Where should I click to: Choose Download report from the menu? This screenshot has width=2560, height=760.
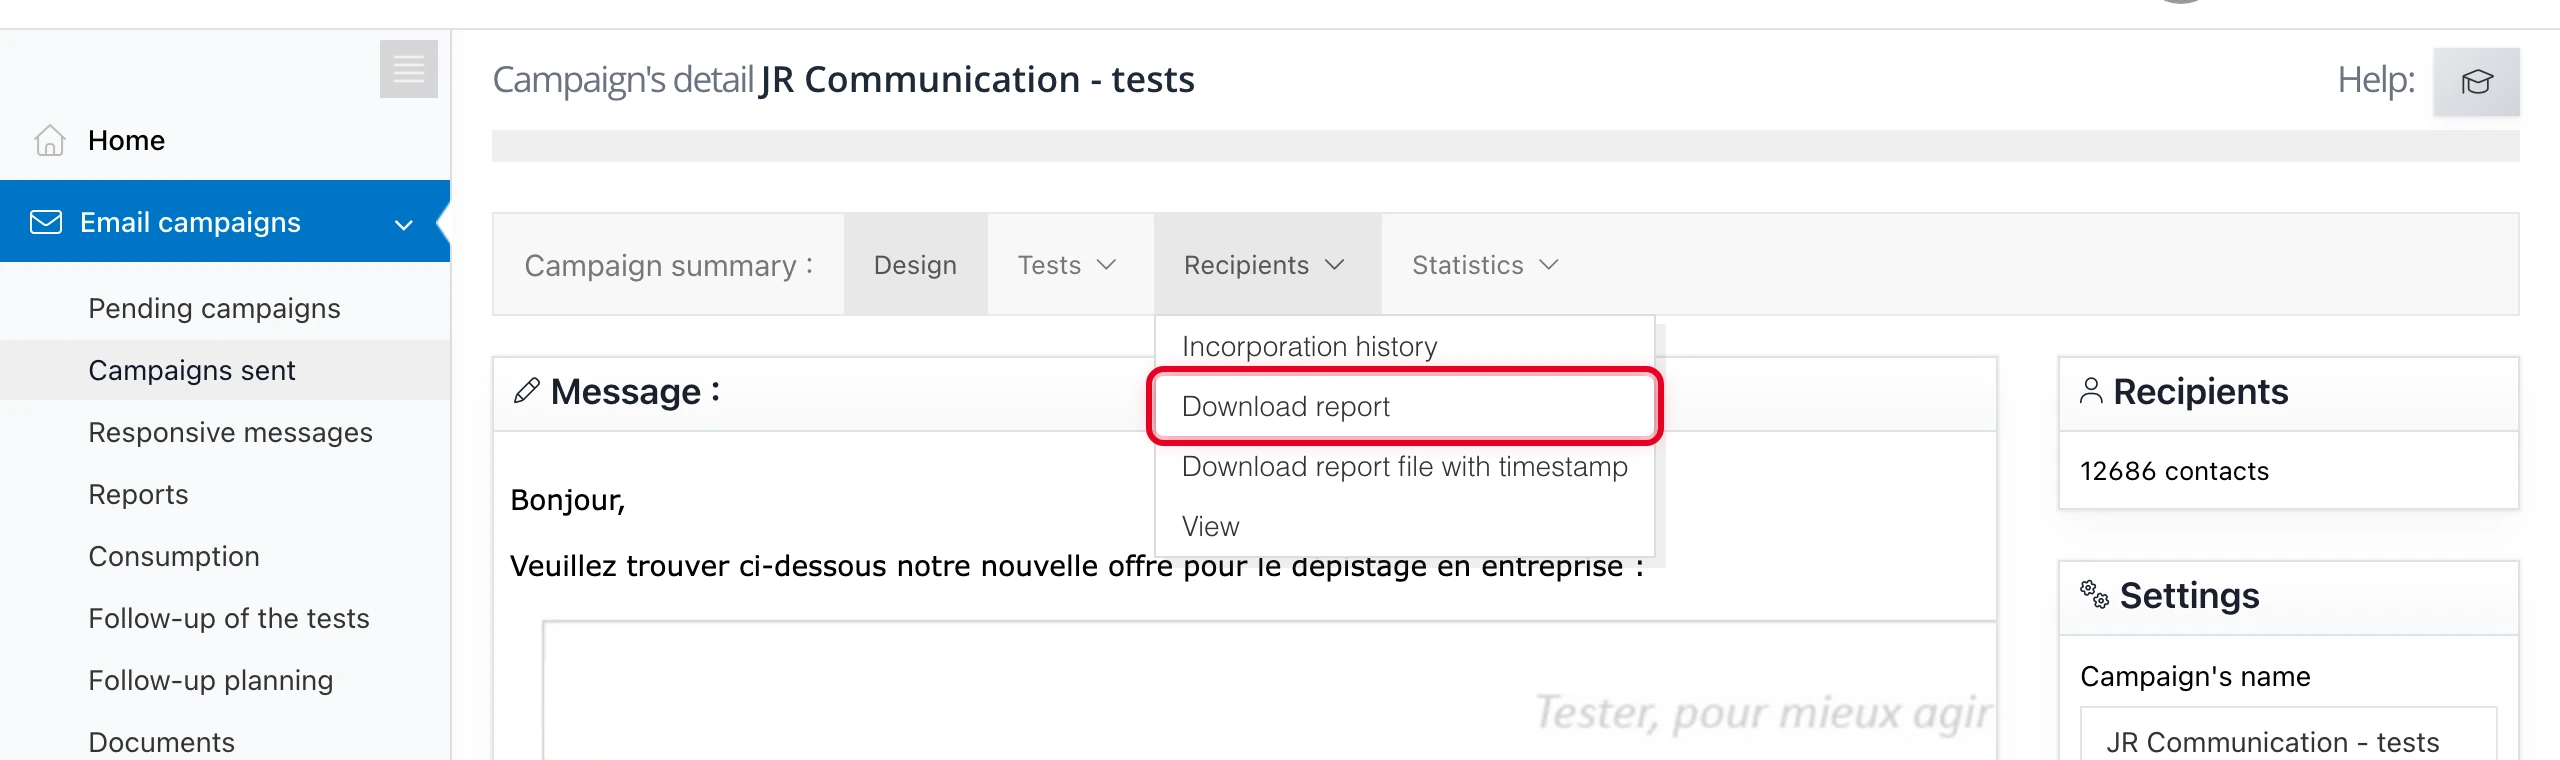[x=1286, y=406]
